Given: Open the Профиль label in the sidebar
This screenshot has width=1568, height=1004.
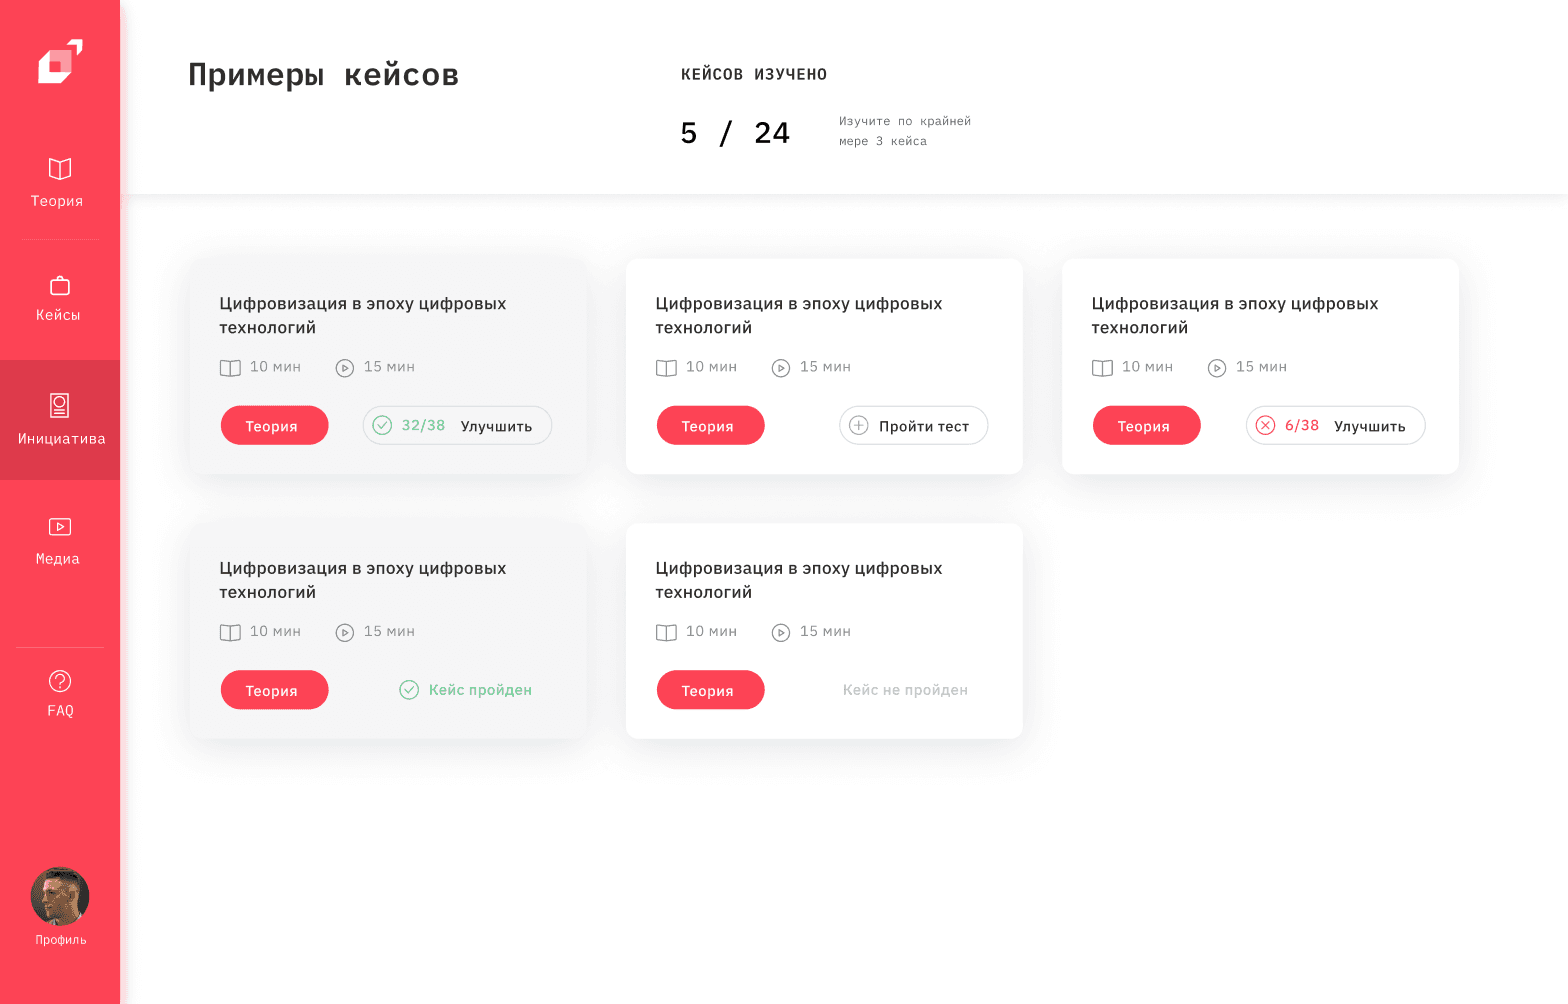Looking at the screenshot, I should pyautogui.click(x=61, y=940).
